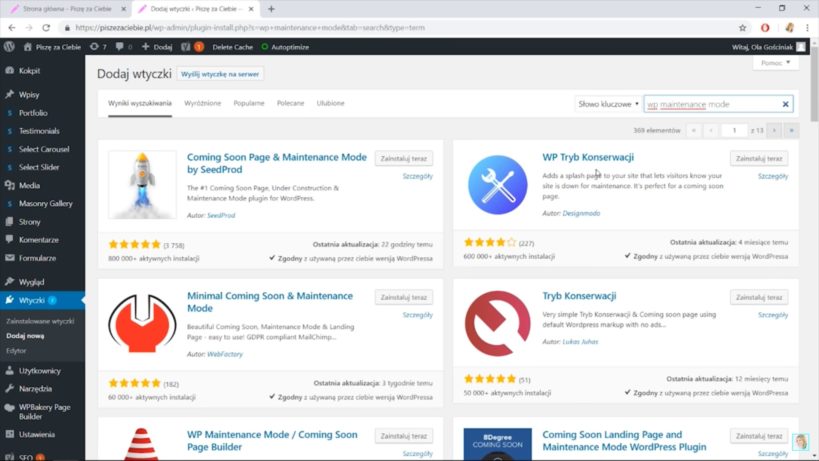
Task: Open Użytkownicy in sidebar
Action: [x=40, y=371]
